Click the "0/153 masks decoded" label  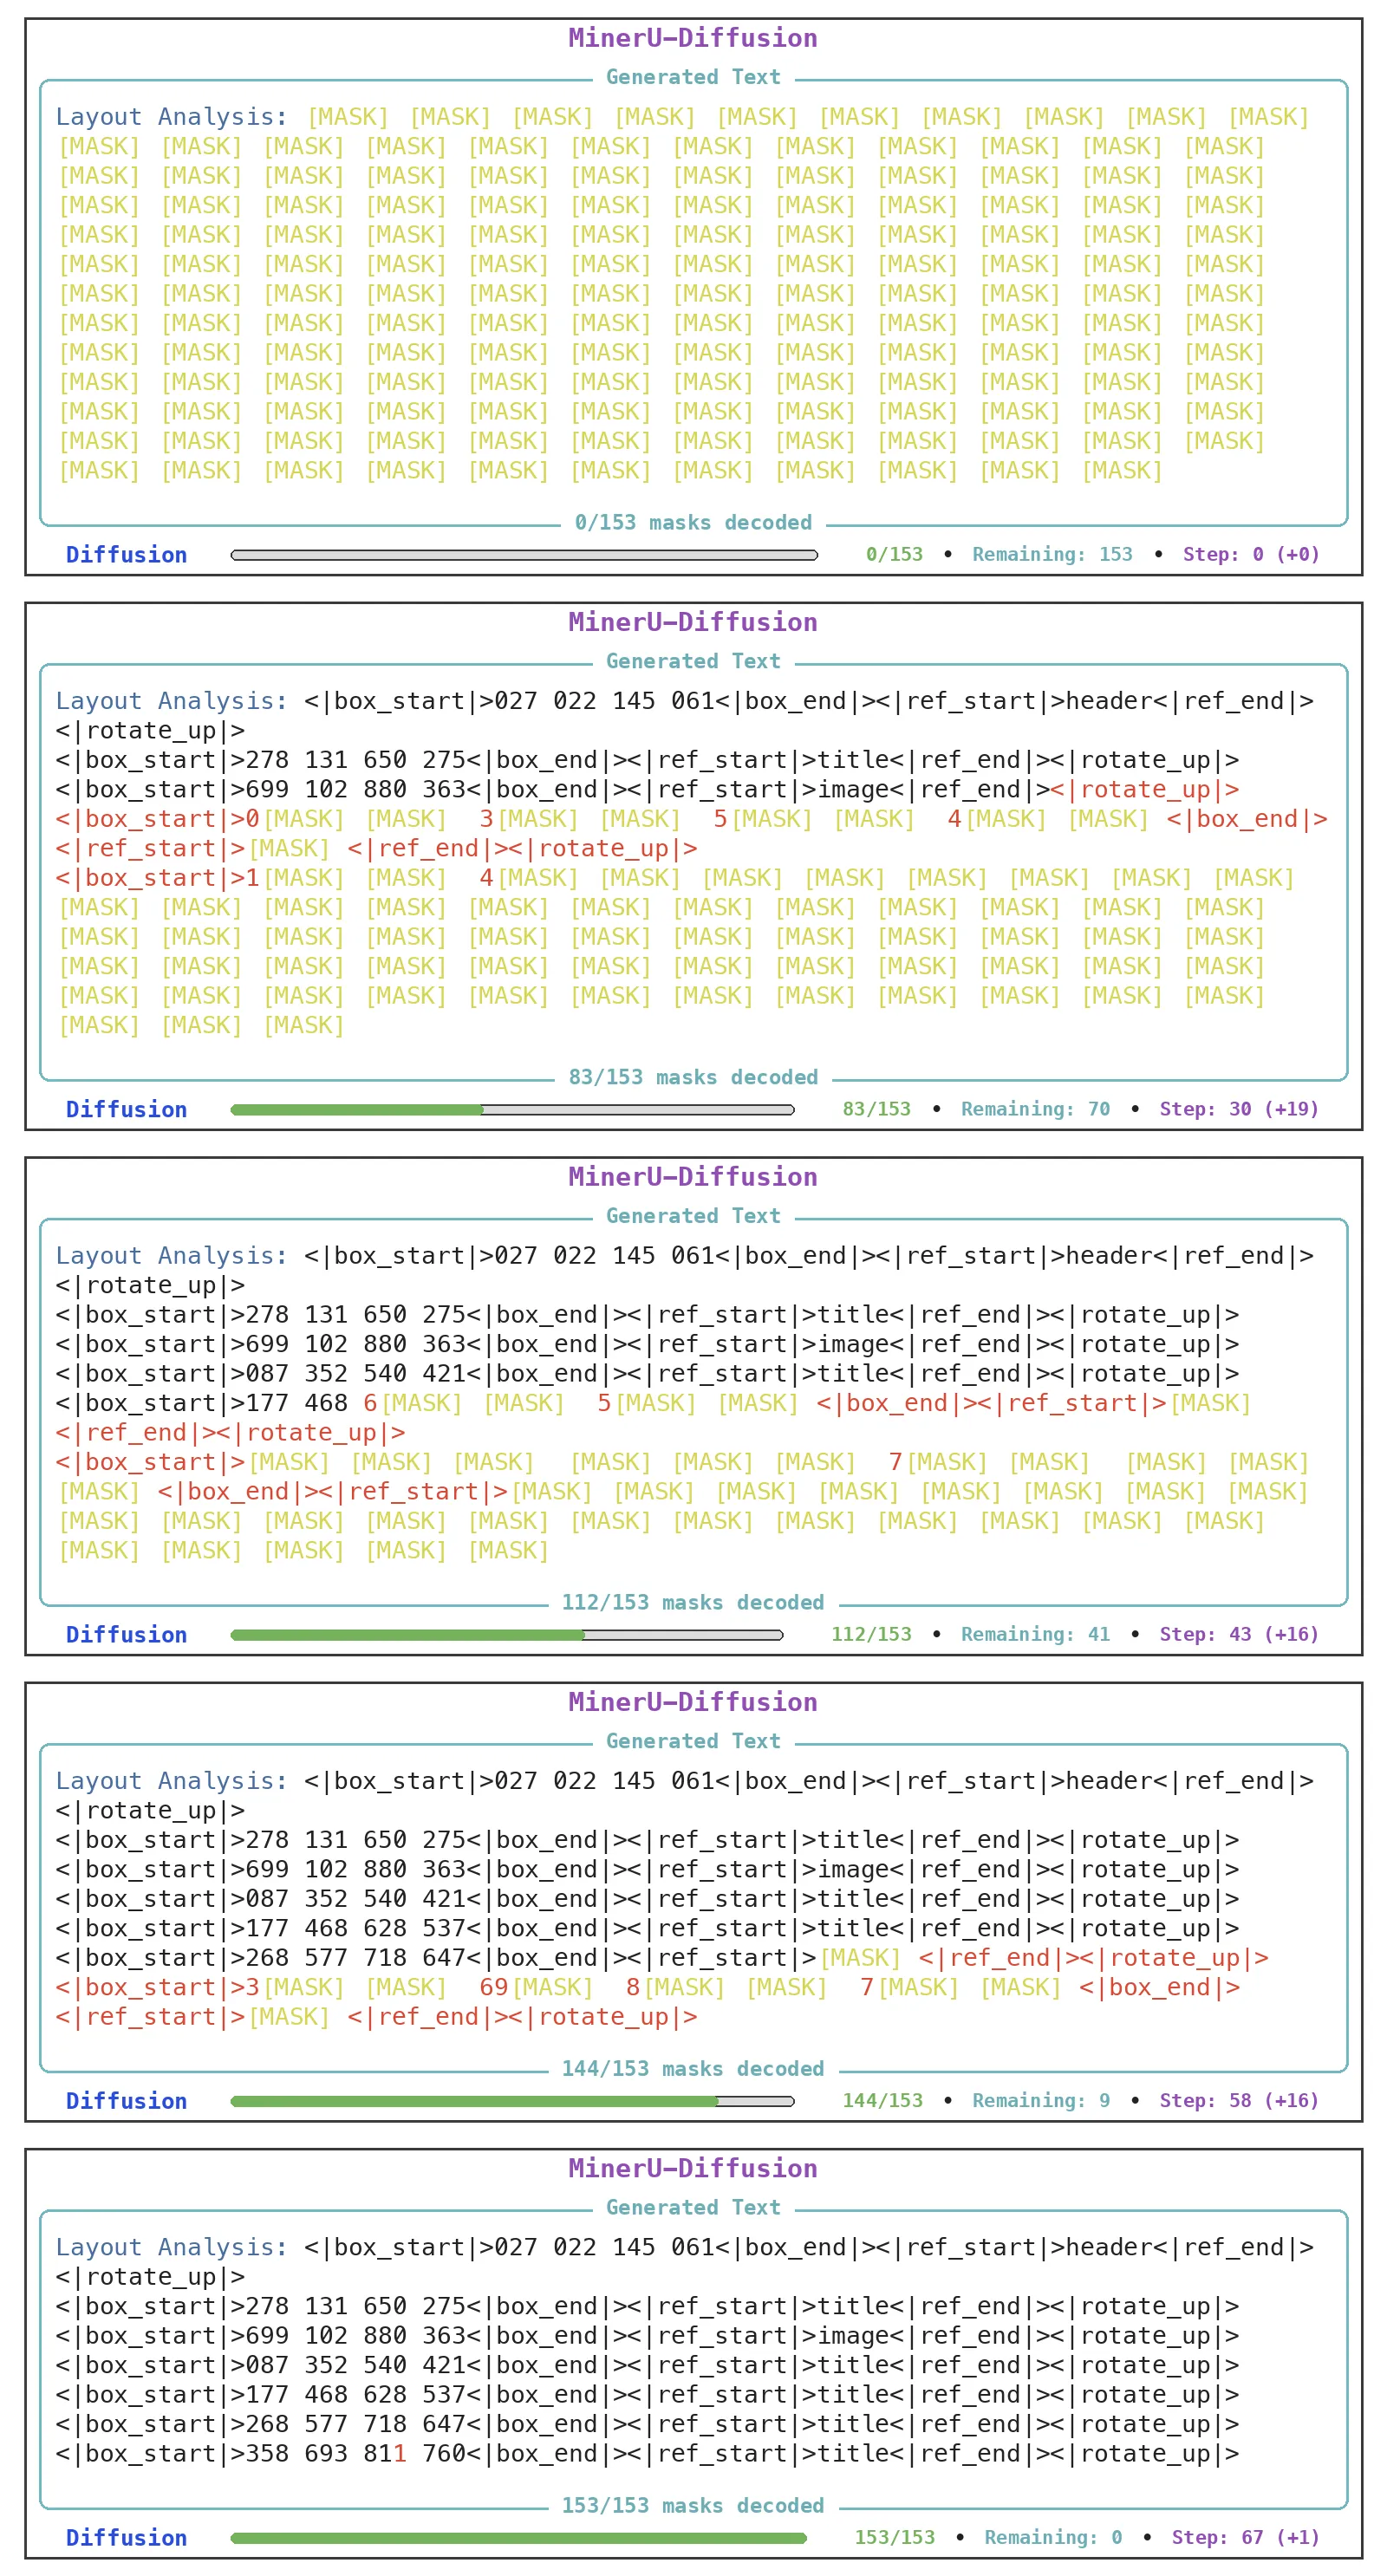(693, 522)
